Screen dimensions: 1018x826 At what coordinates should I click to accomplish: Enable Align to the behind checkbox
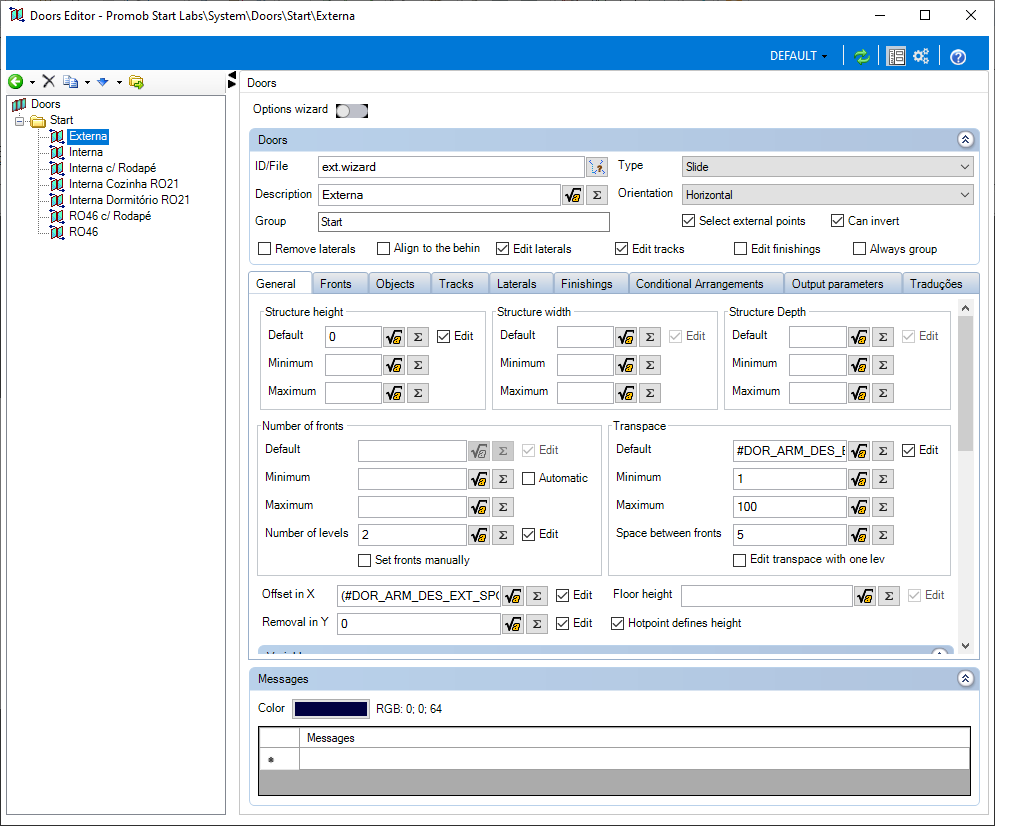point(383,249)
